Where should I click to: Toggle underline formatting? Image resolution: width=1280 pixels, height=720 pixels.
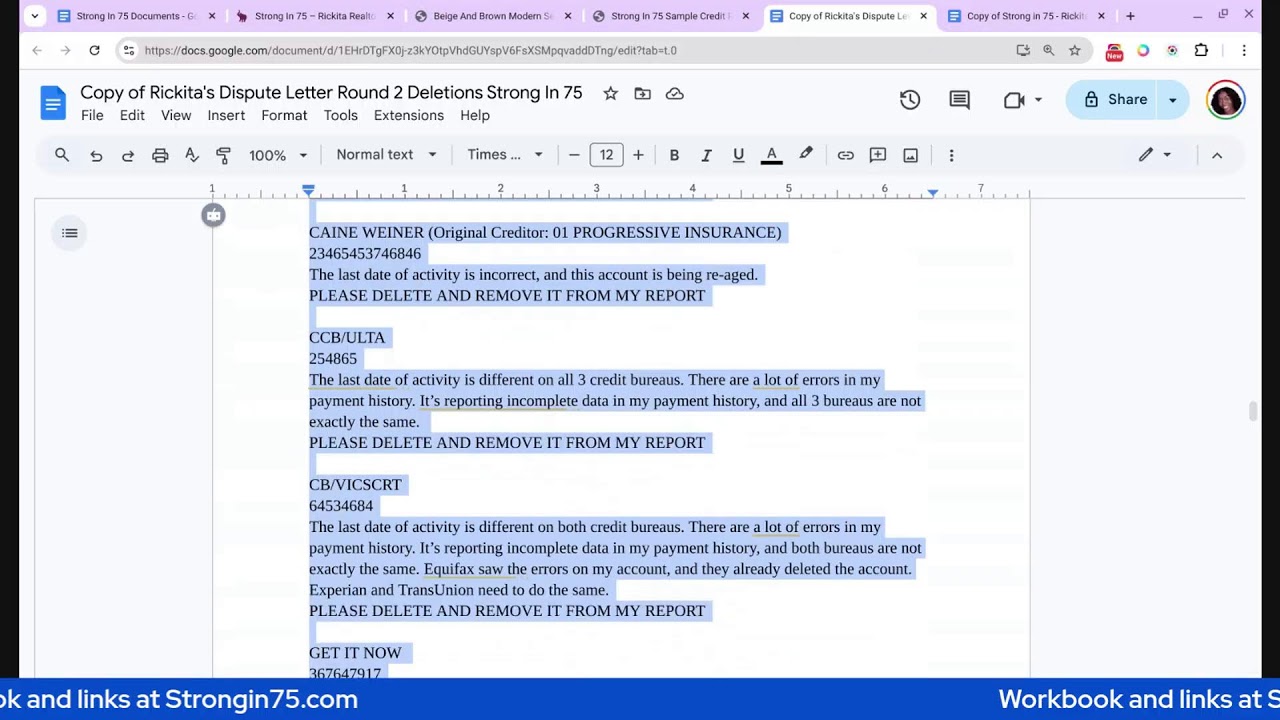[x=738, y=155]
